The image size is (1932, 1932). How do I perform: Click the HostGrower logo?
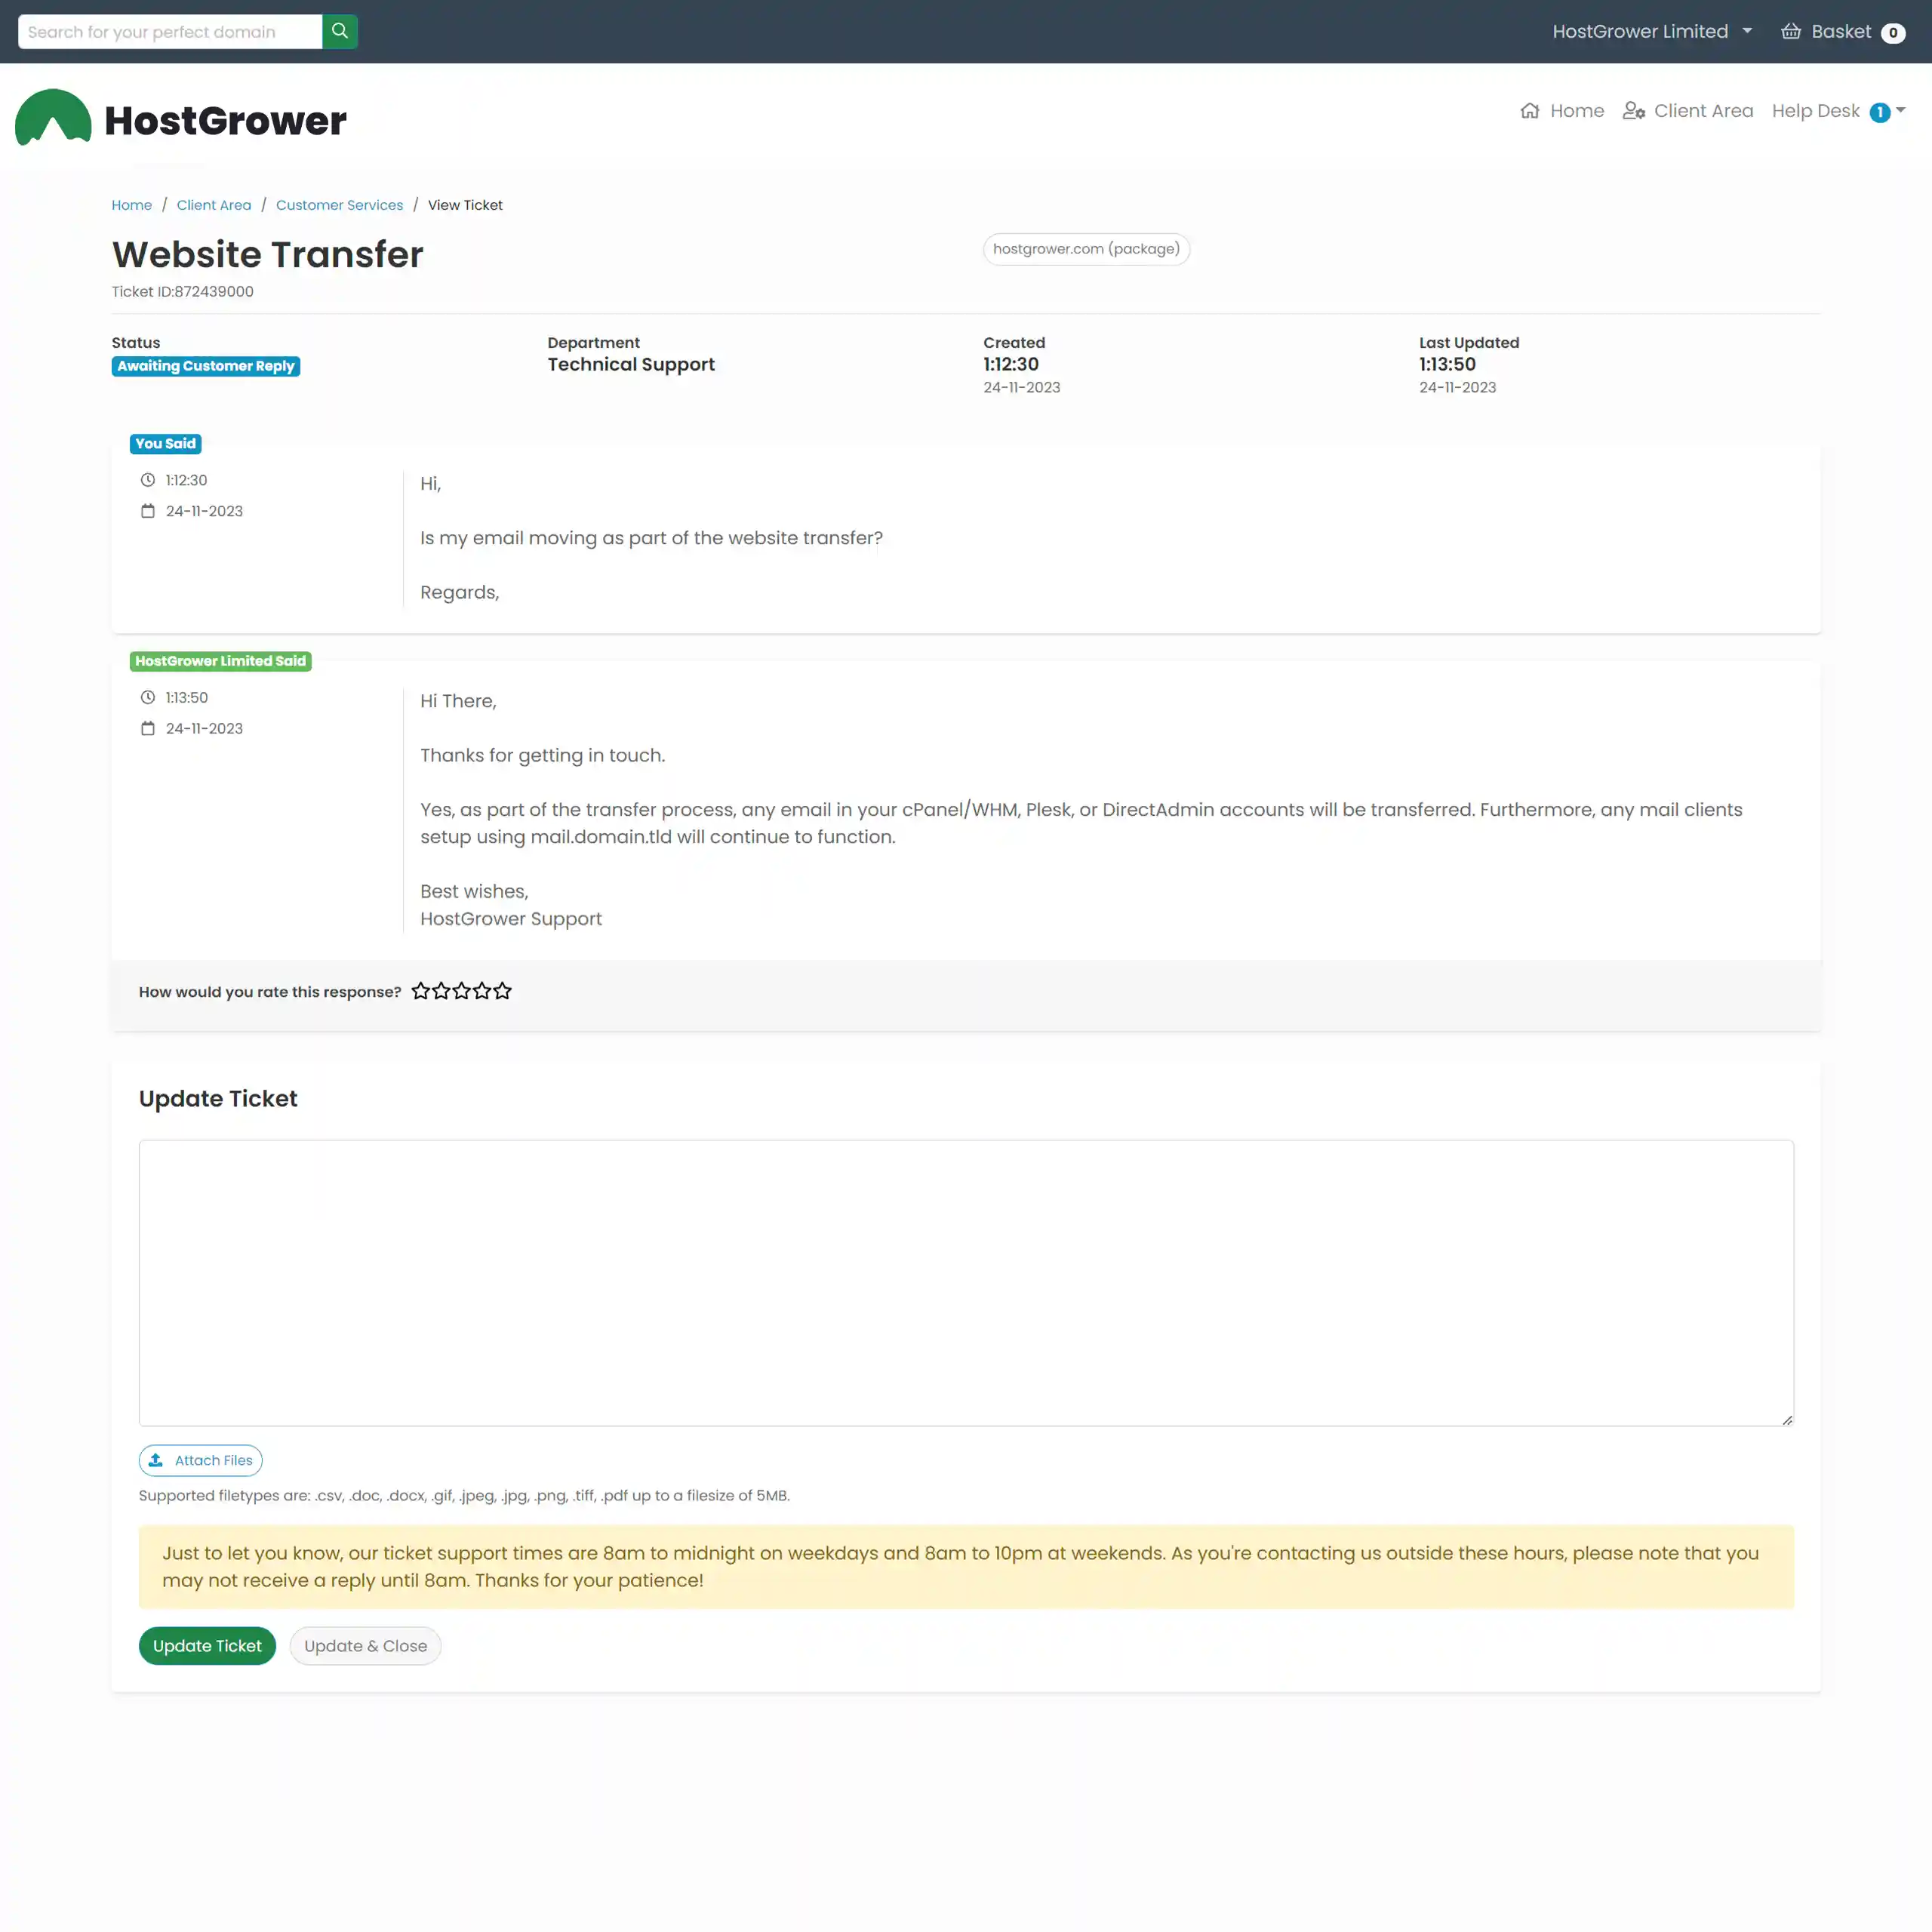(181, 119)
